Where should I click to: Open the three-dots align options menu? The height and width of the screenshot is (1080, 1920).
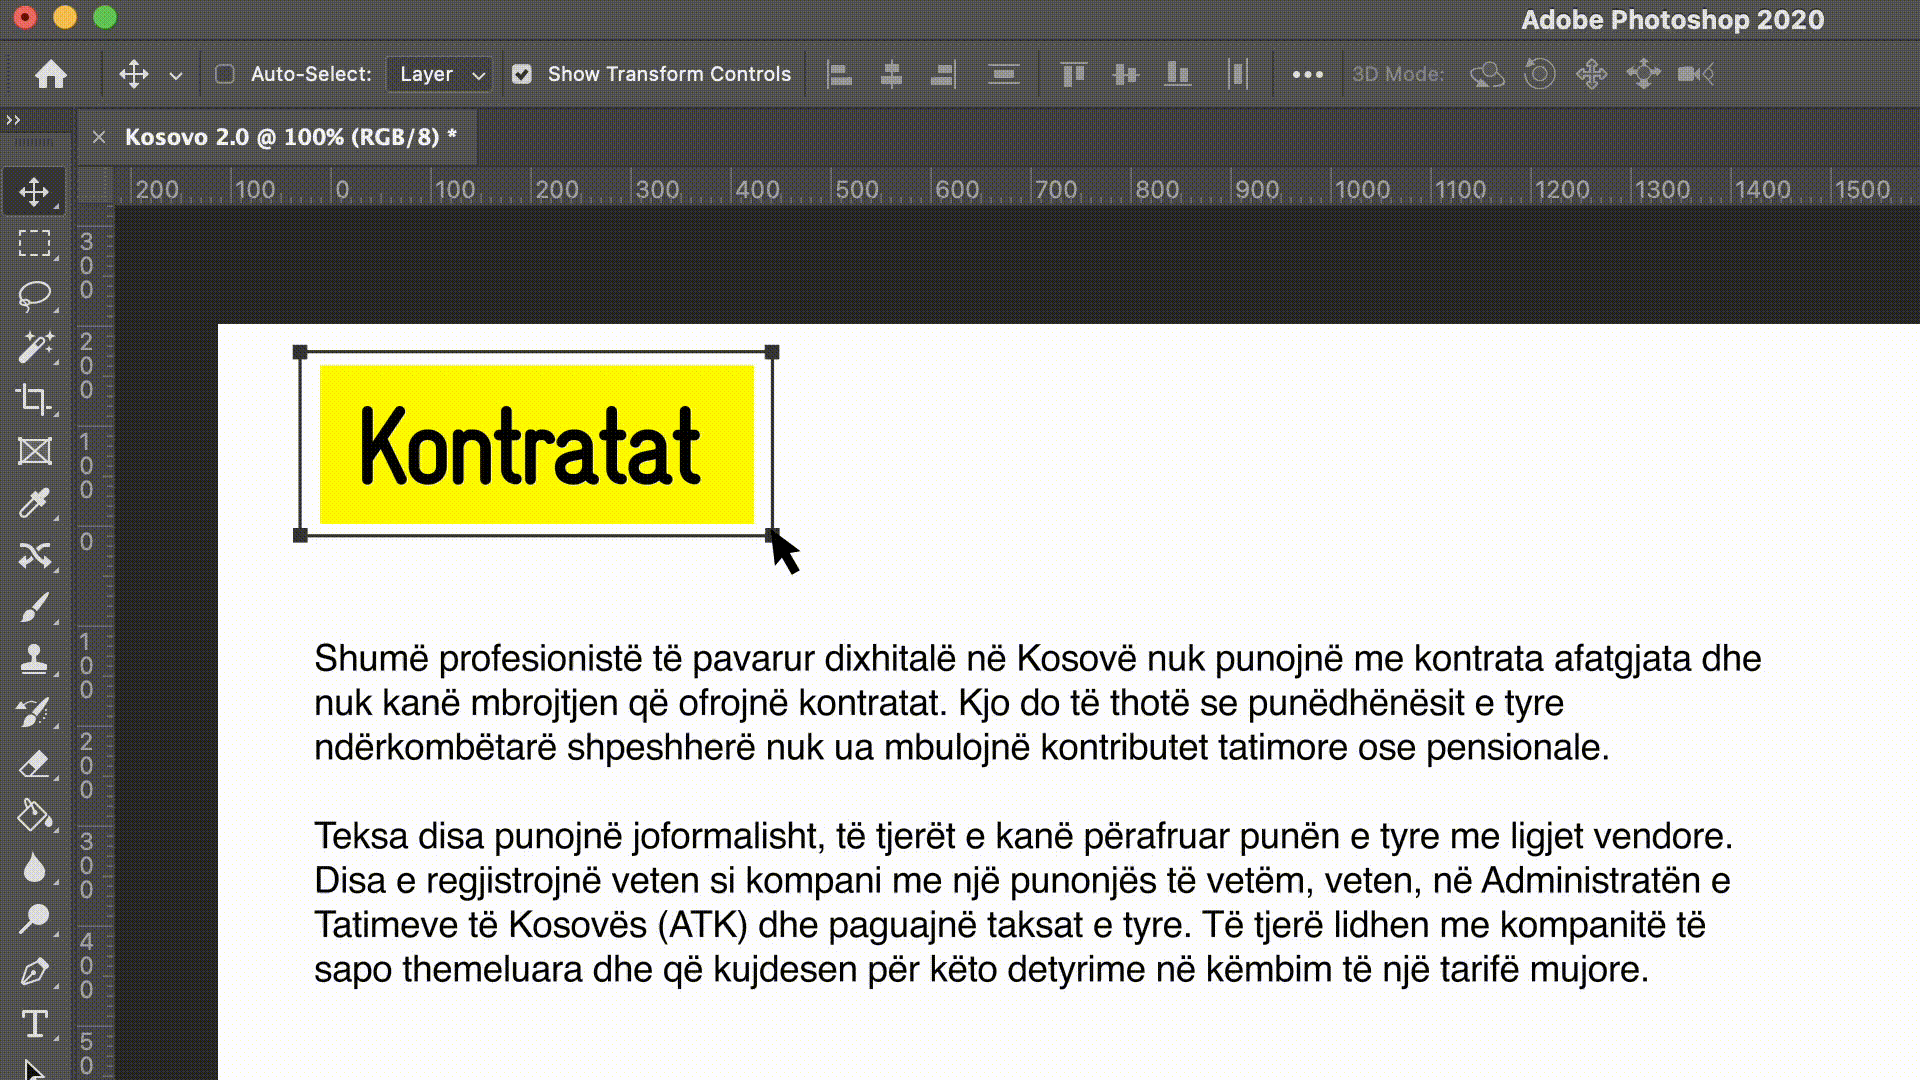click(1307, 74)
